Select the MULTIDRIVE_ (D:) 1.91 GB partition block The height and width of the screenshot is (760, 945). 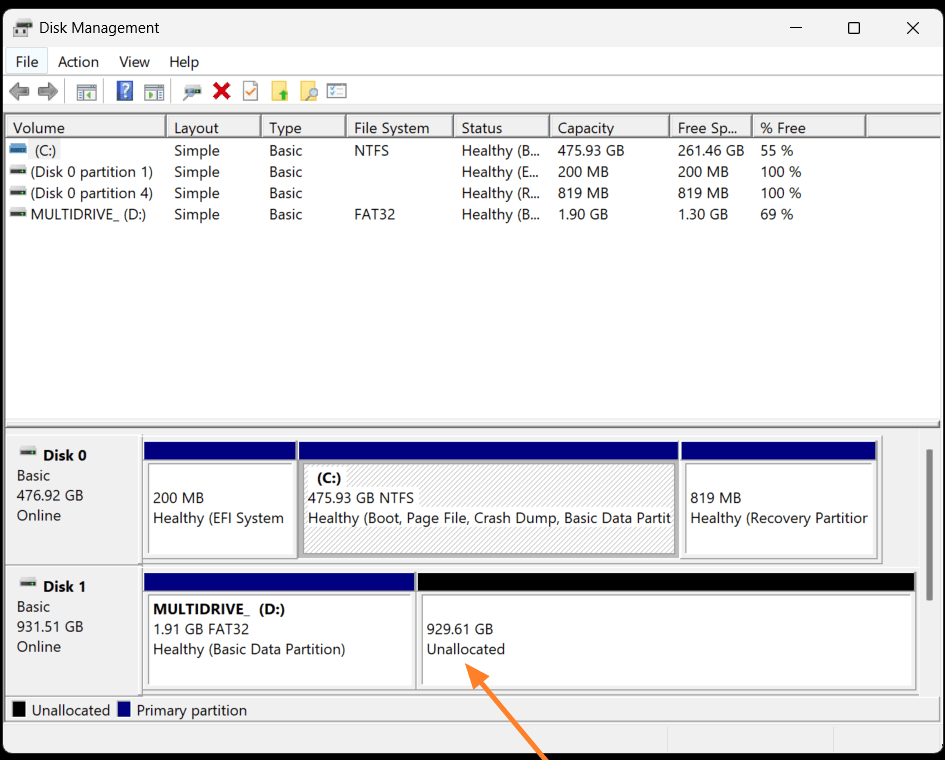pos(280,630)
